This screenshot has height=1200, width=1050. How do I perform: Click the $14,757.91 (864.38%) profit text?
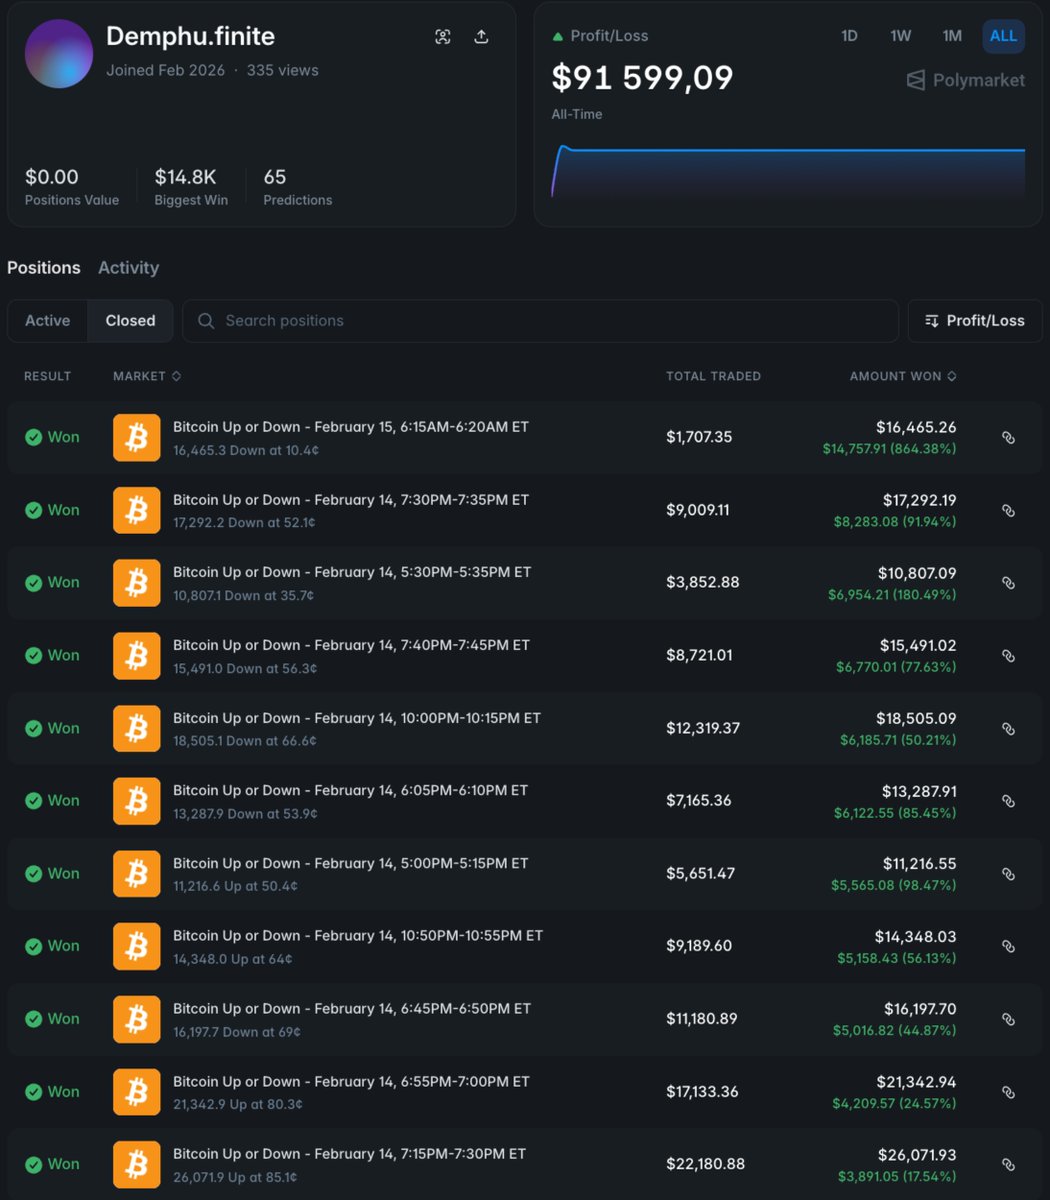click(x=889, y=449)
